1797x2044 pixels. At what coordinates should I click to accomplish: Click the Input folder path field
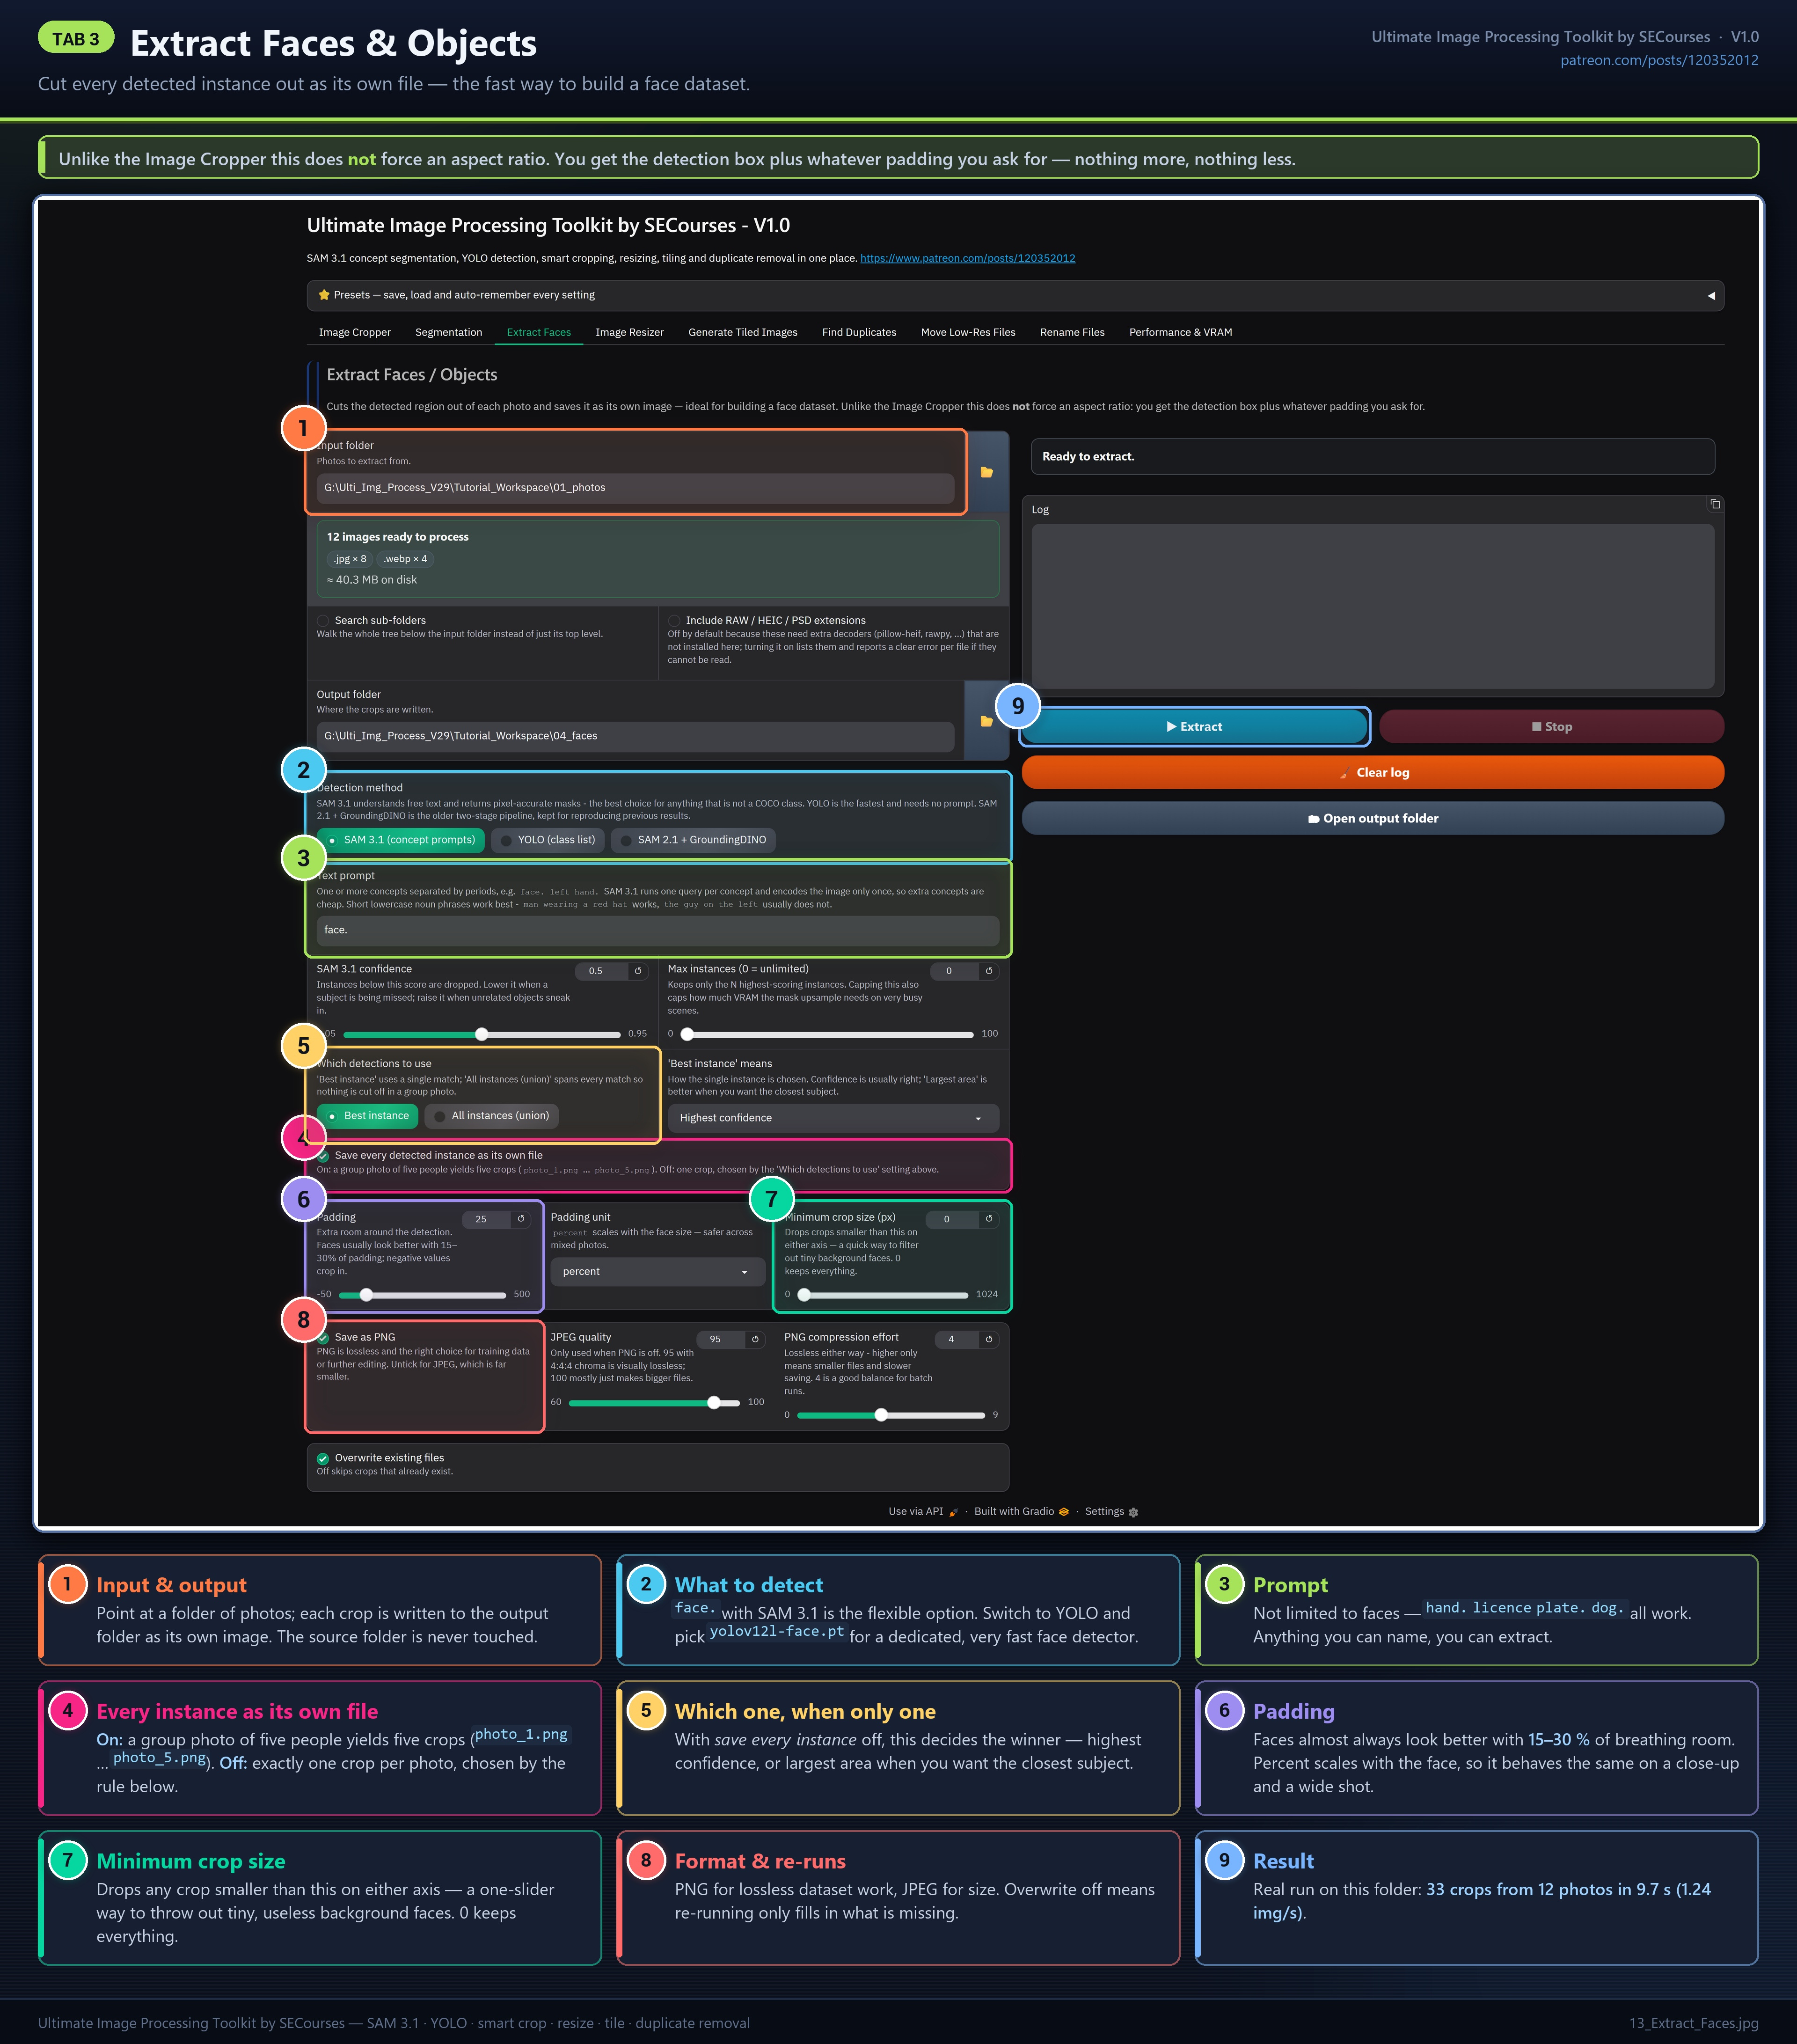(635, 489)
